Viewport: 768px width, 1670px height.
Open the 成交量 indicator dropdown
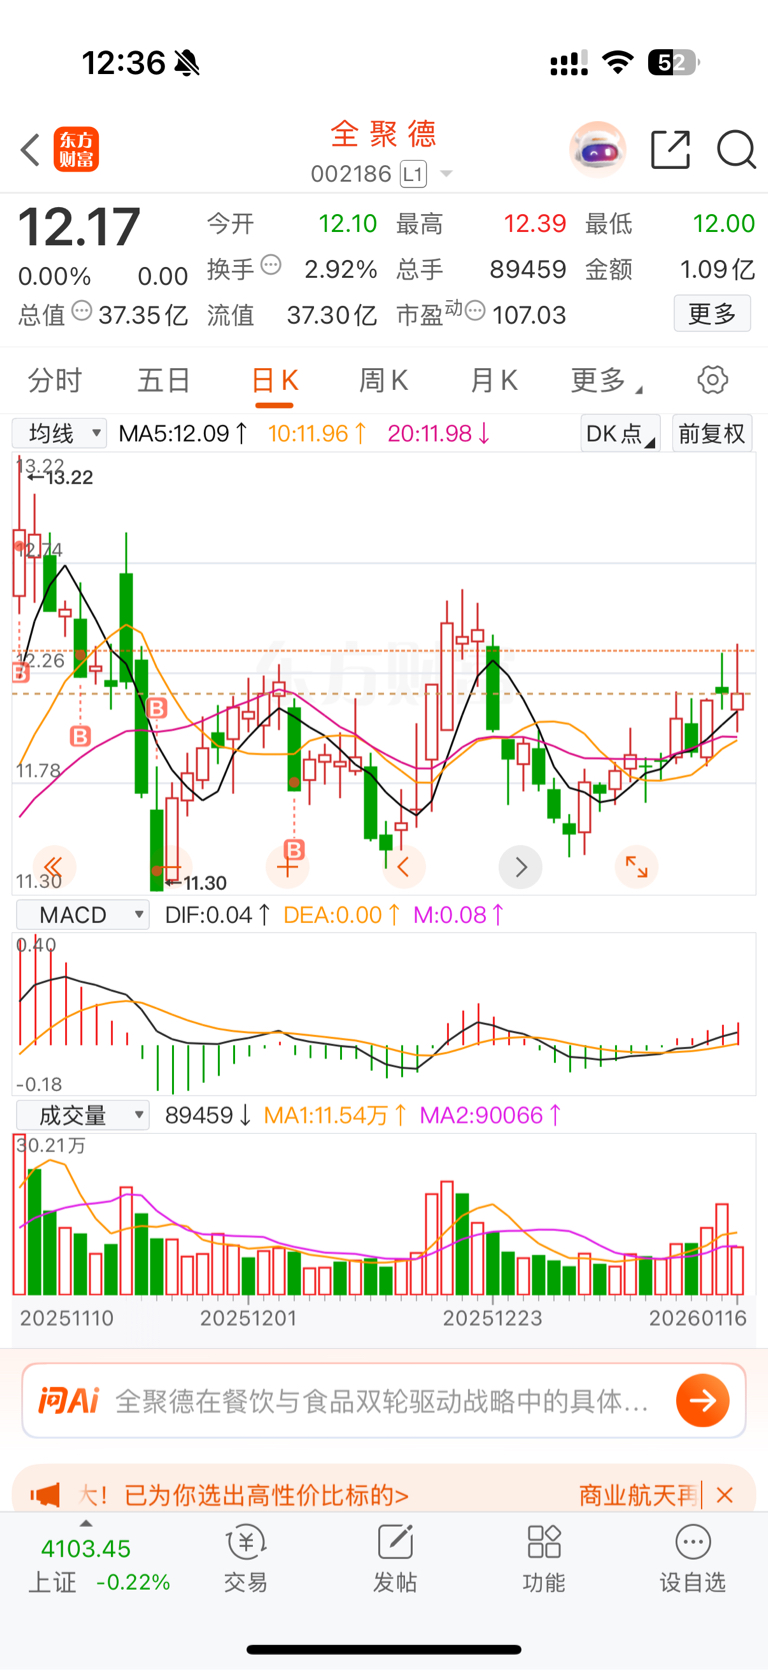click(x=82, y=1115)
